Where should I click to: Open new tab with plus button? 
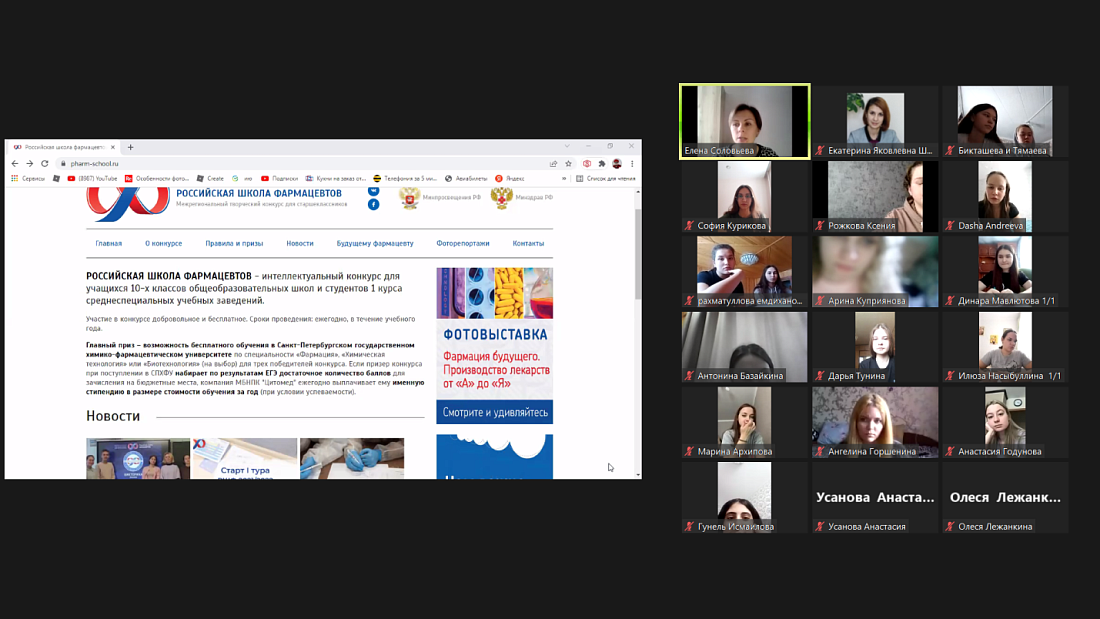click(x=130, y=147)
